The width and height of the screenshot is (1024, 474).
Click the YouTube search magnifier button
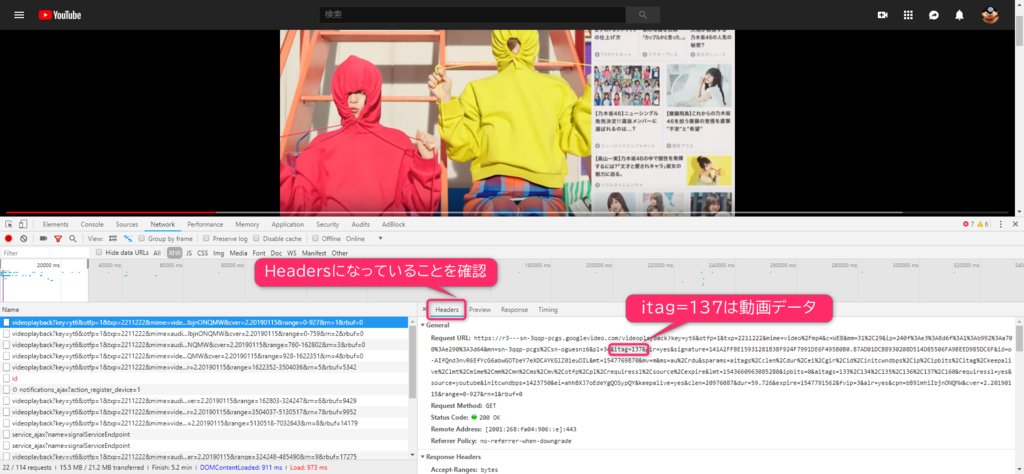click(x=643, y=14)
